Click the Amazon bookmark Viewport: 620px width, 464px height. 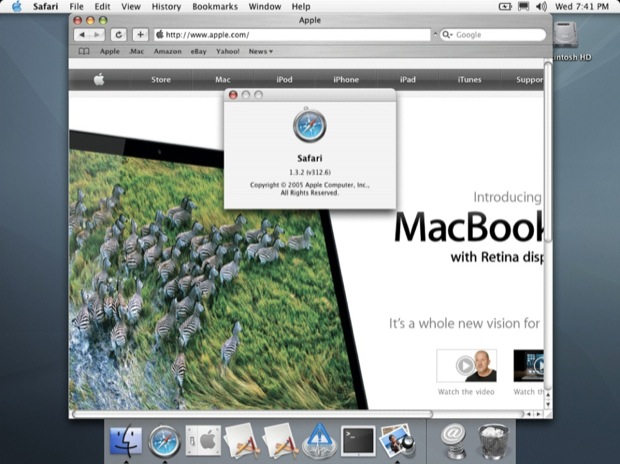point(168,51)
